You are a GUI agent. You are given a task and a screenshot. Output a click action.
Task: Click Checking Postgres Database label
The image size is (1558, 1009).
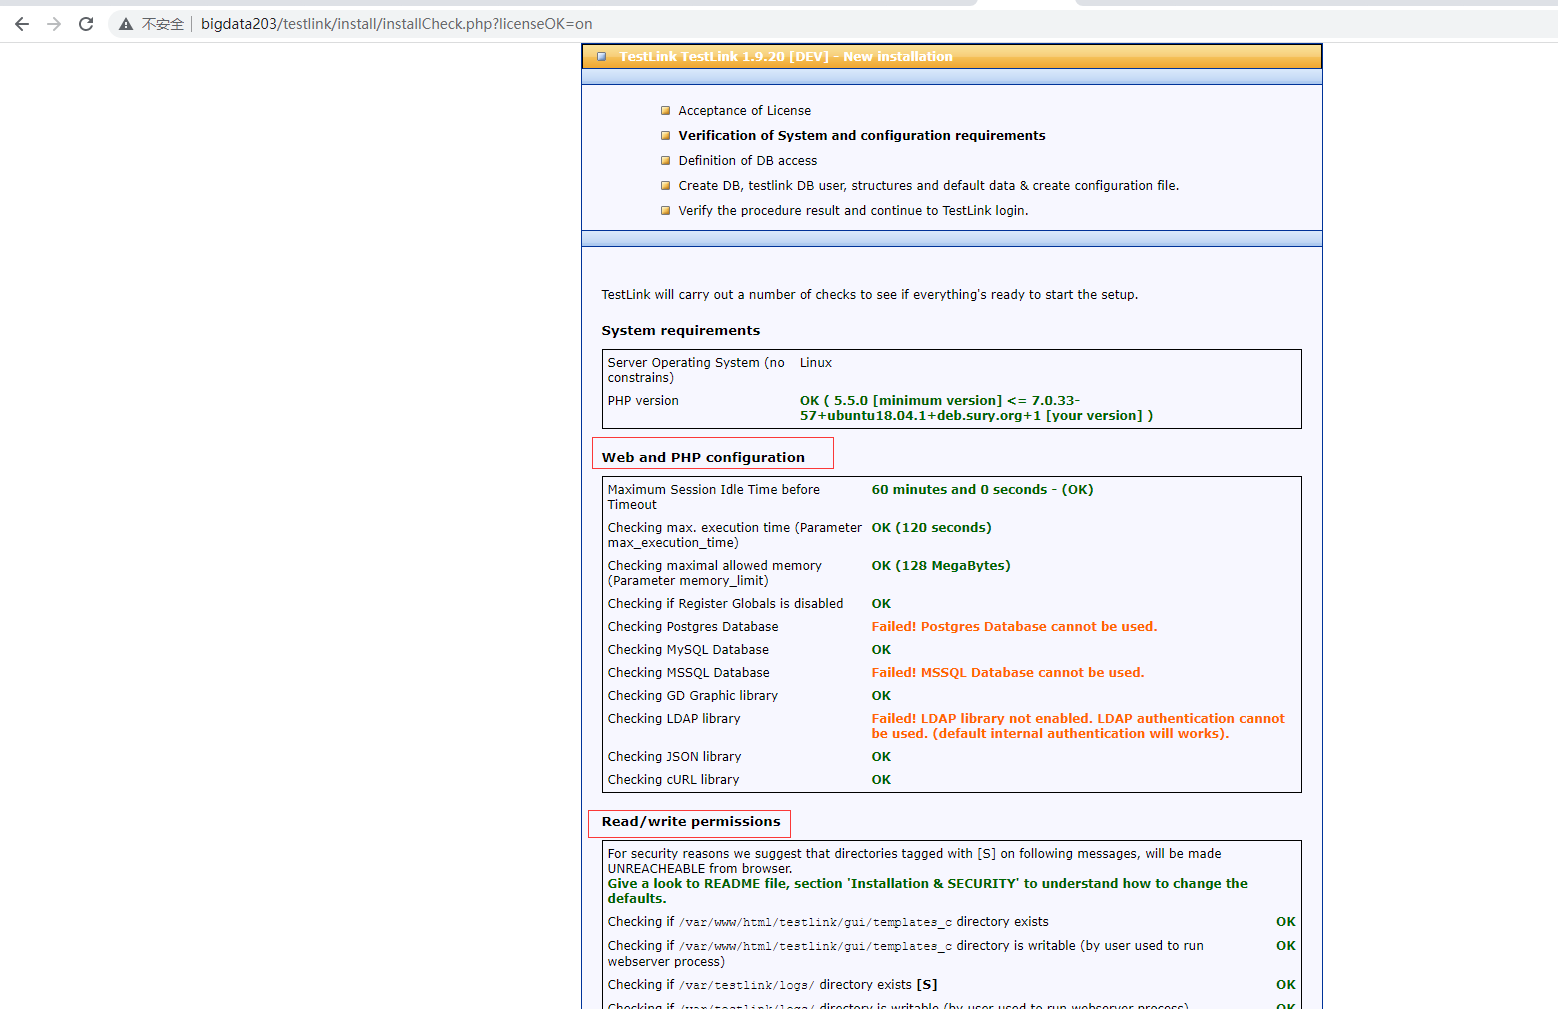pos(693,627)
